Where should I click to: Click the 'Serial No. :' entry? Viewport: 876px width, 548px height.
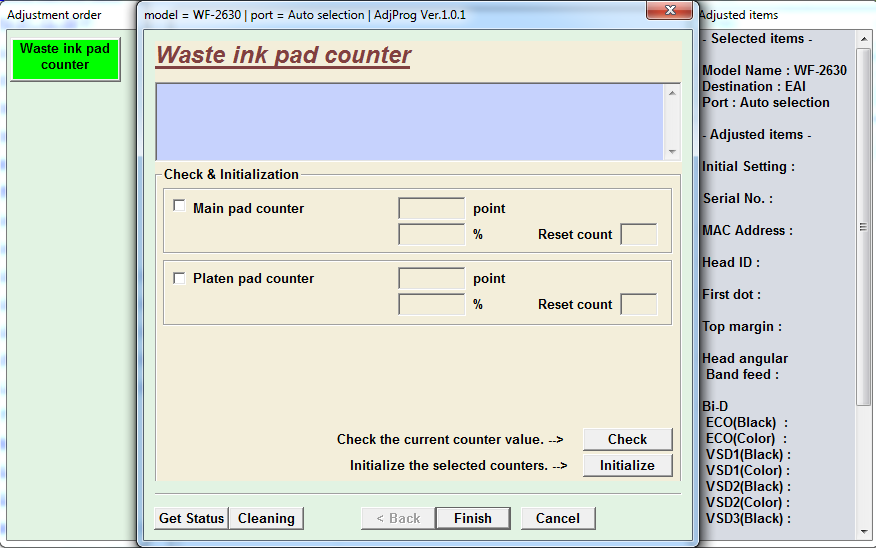[x=738, y=199]
